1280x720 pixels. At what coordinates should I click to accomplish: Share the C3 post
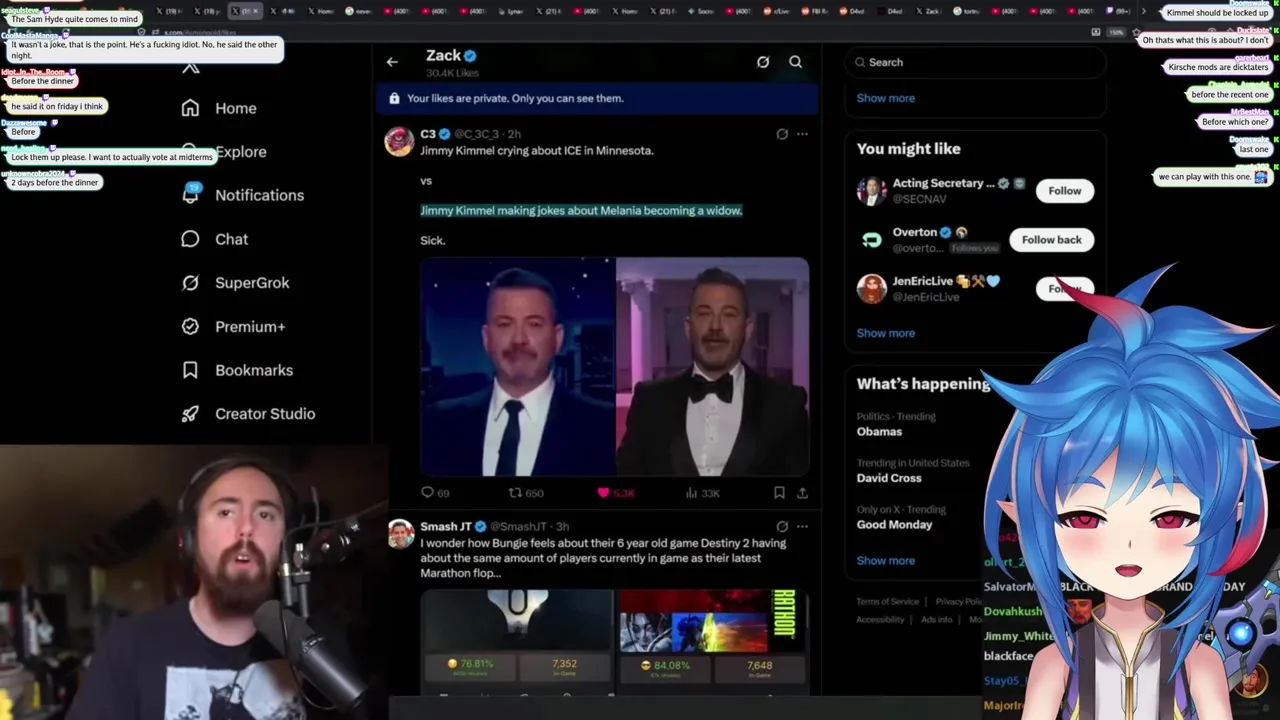coord(802,493)
